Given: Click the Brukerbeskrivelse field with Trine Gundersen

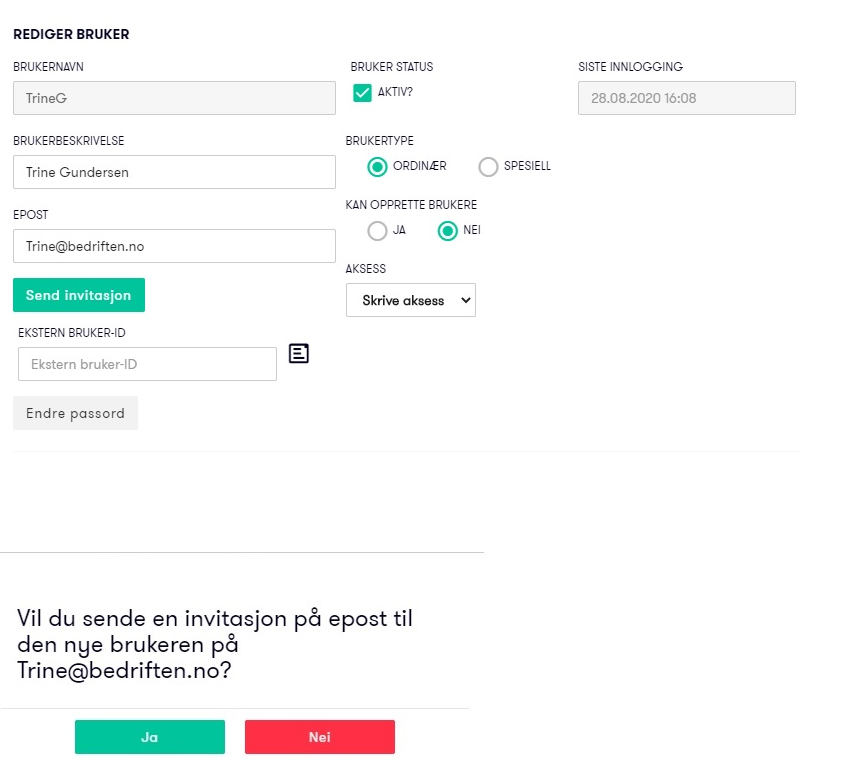Looking at the screenshot, I should (174, 172).
